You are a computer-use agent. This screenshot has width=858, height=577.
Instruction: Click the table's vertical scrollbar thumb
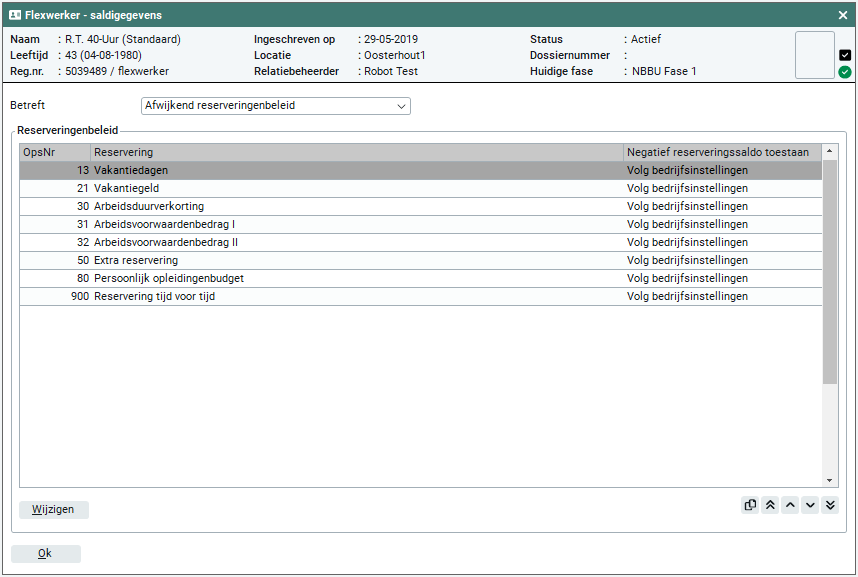pos(829,270)
